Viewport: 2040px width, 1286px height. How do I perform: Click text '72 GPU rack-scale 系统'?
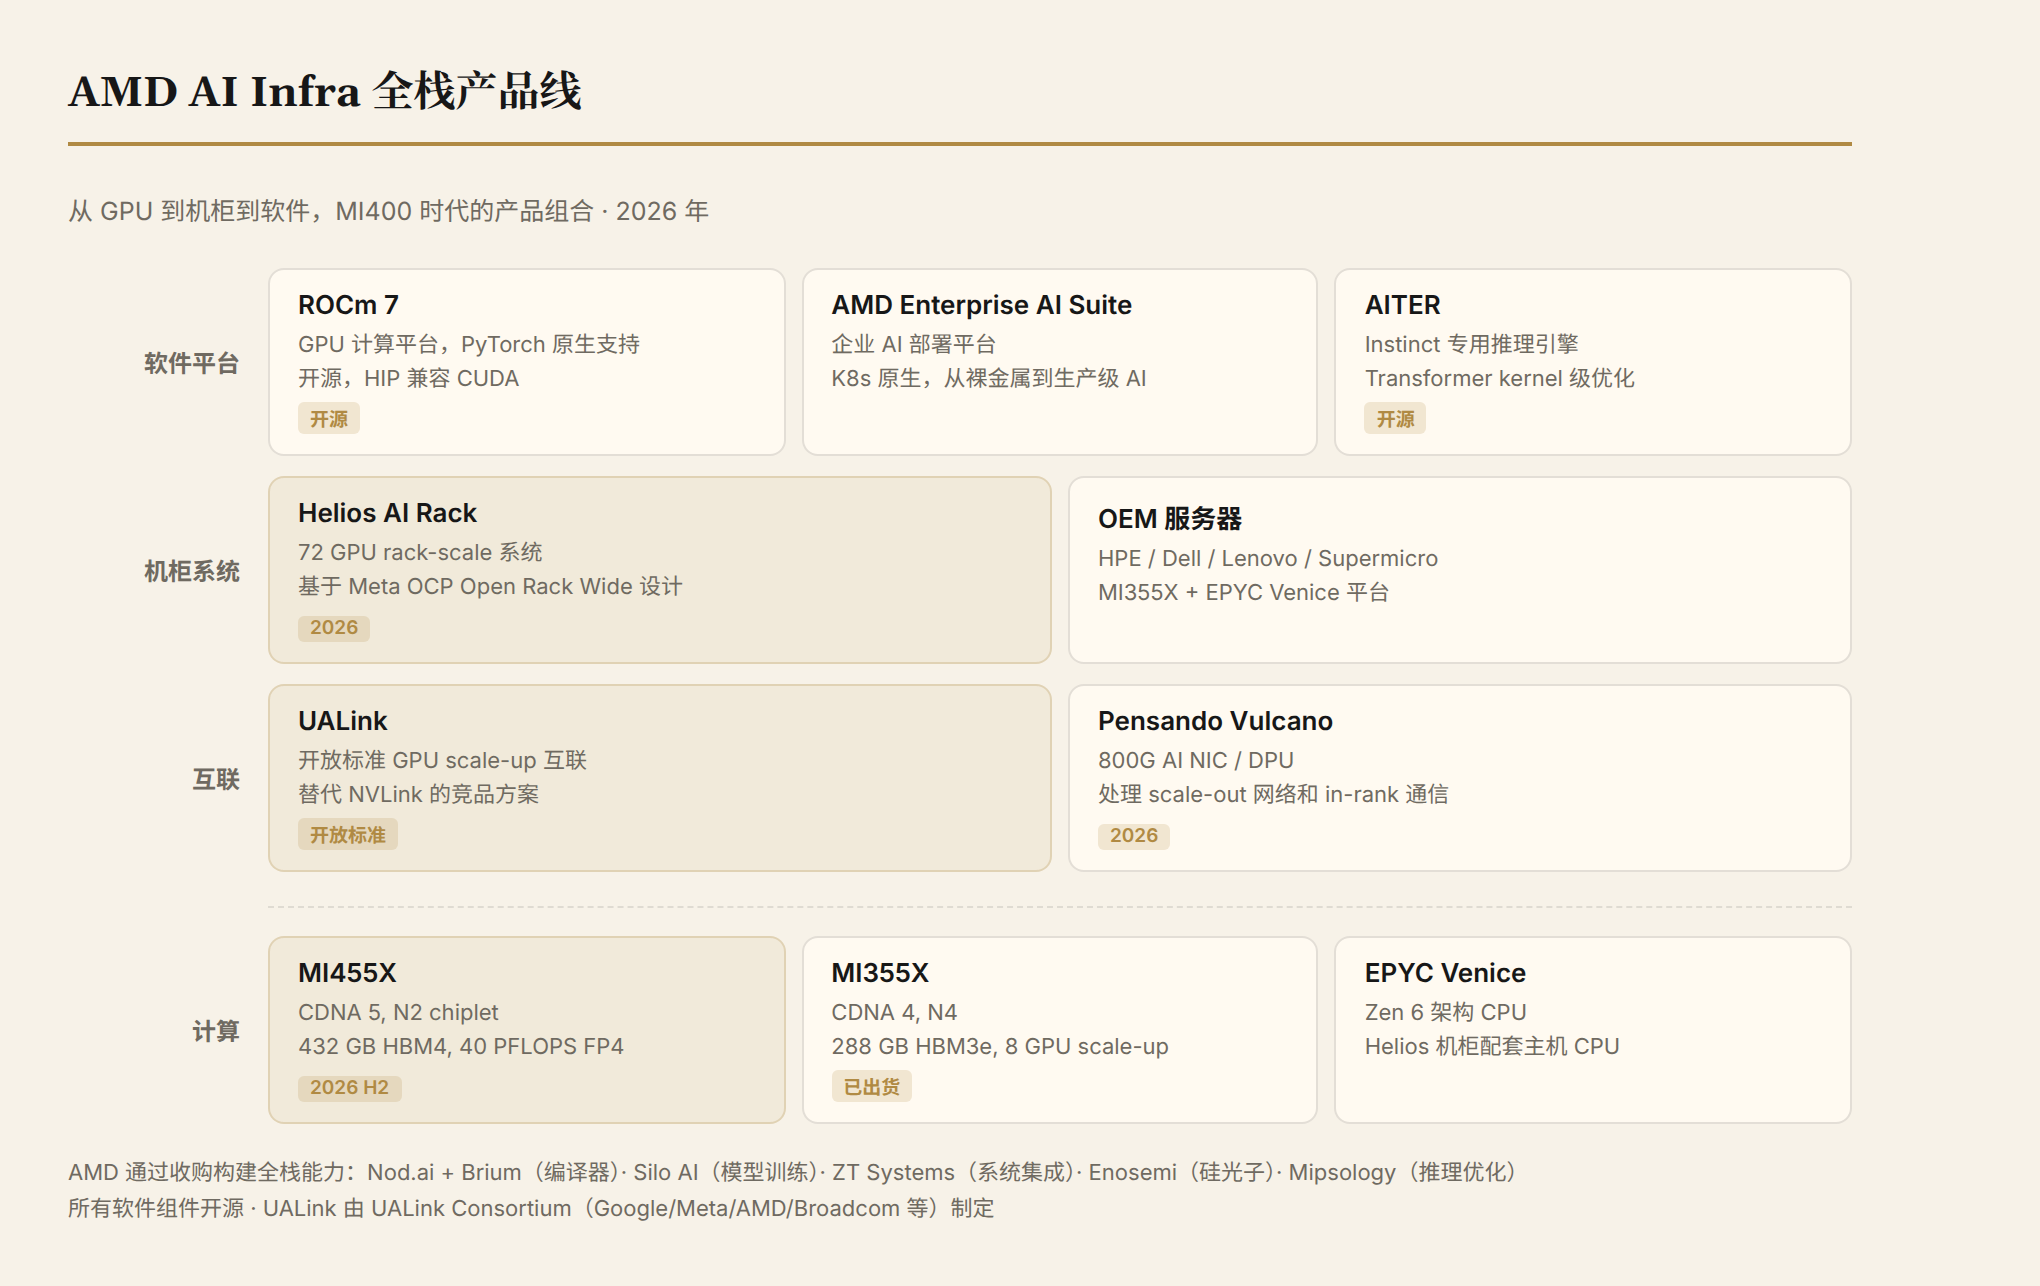[x=420, y=552]
